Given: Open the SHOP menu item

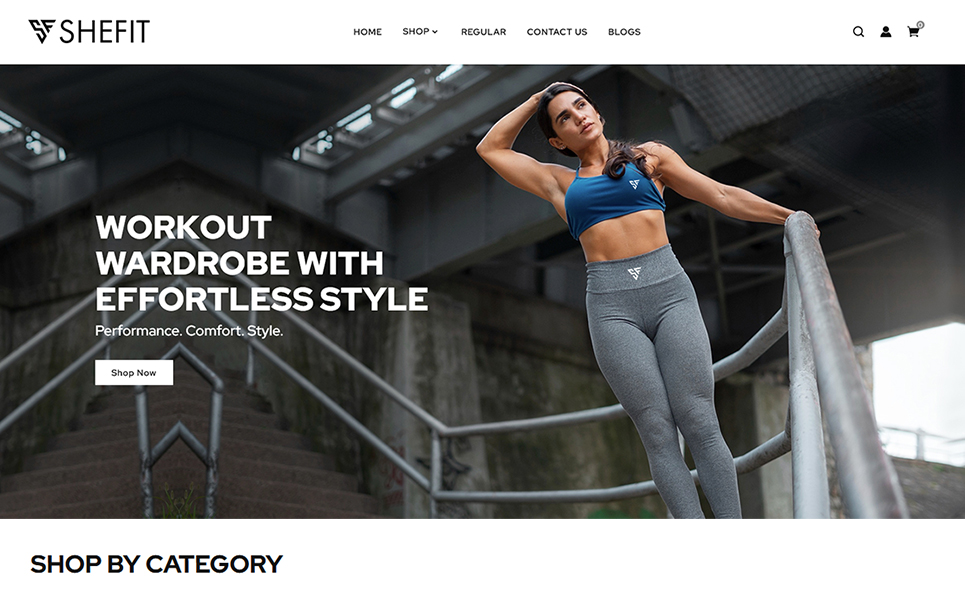Looking at the screenshot, I should click(x=415, y=31).
